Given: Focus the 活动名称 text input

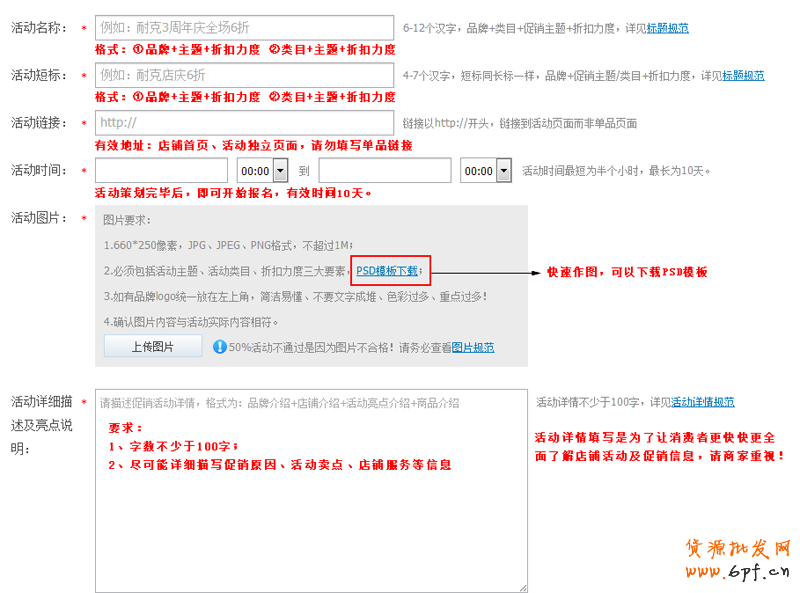Looking at the screenshot, I should [244, 28].
